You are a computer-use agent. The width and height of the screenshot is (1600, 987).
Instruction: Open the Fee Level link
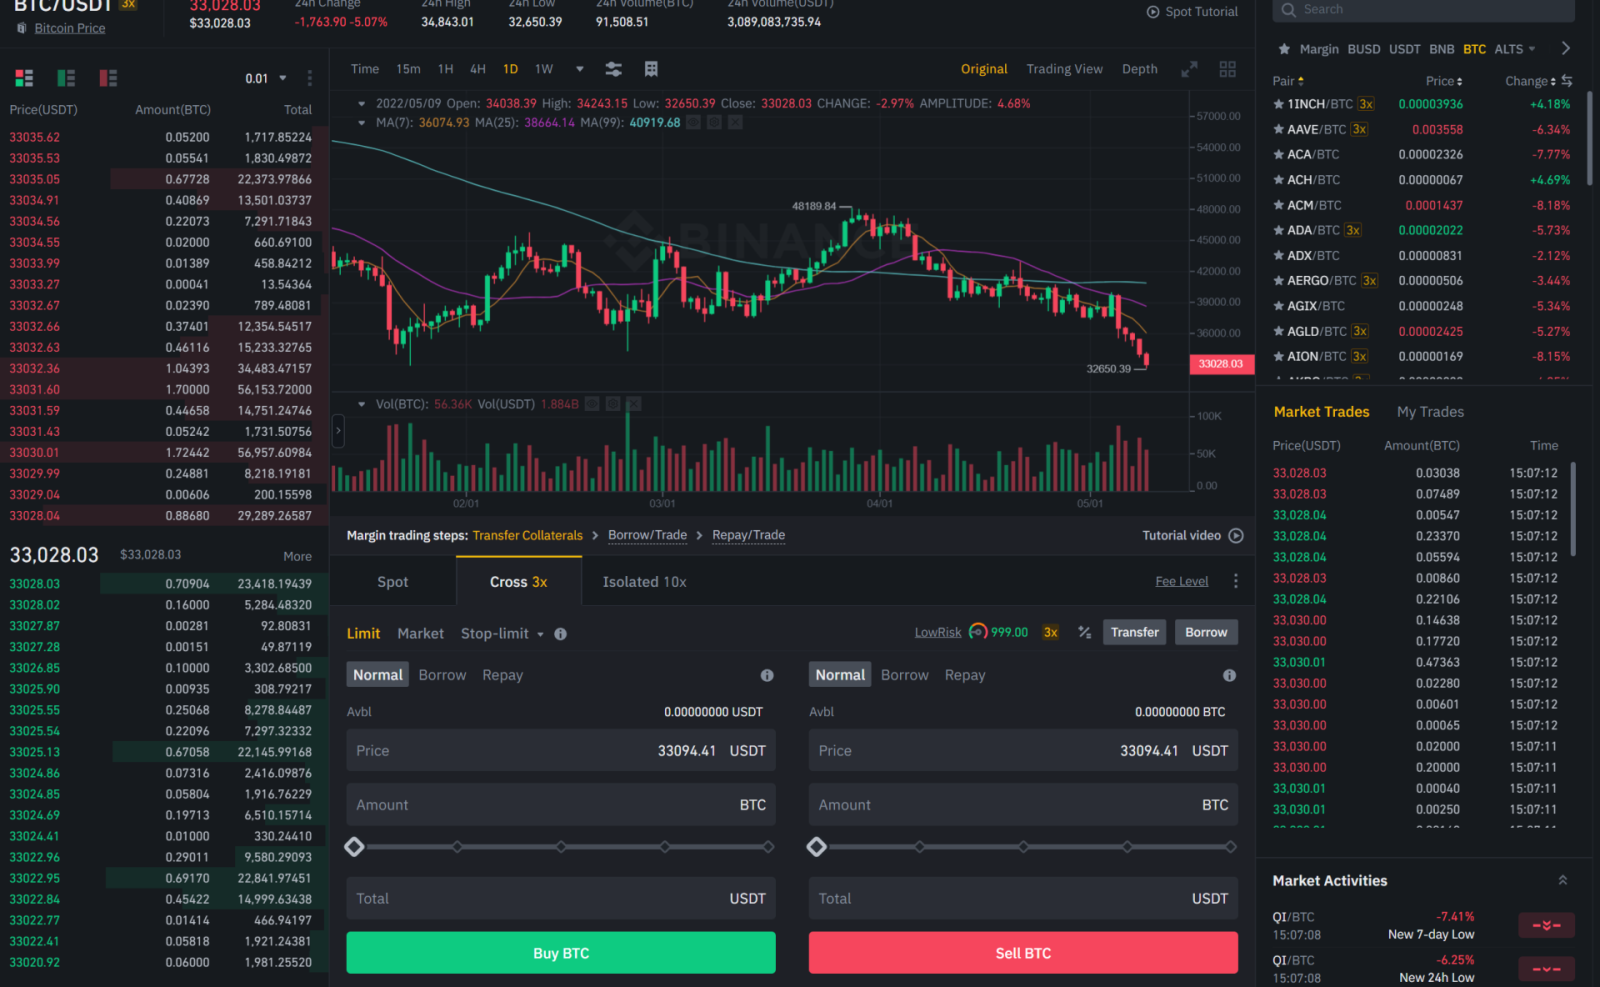click(x=1181, y=582)
